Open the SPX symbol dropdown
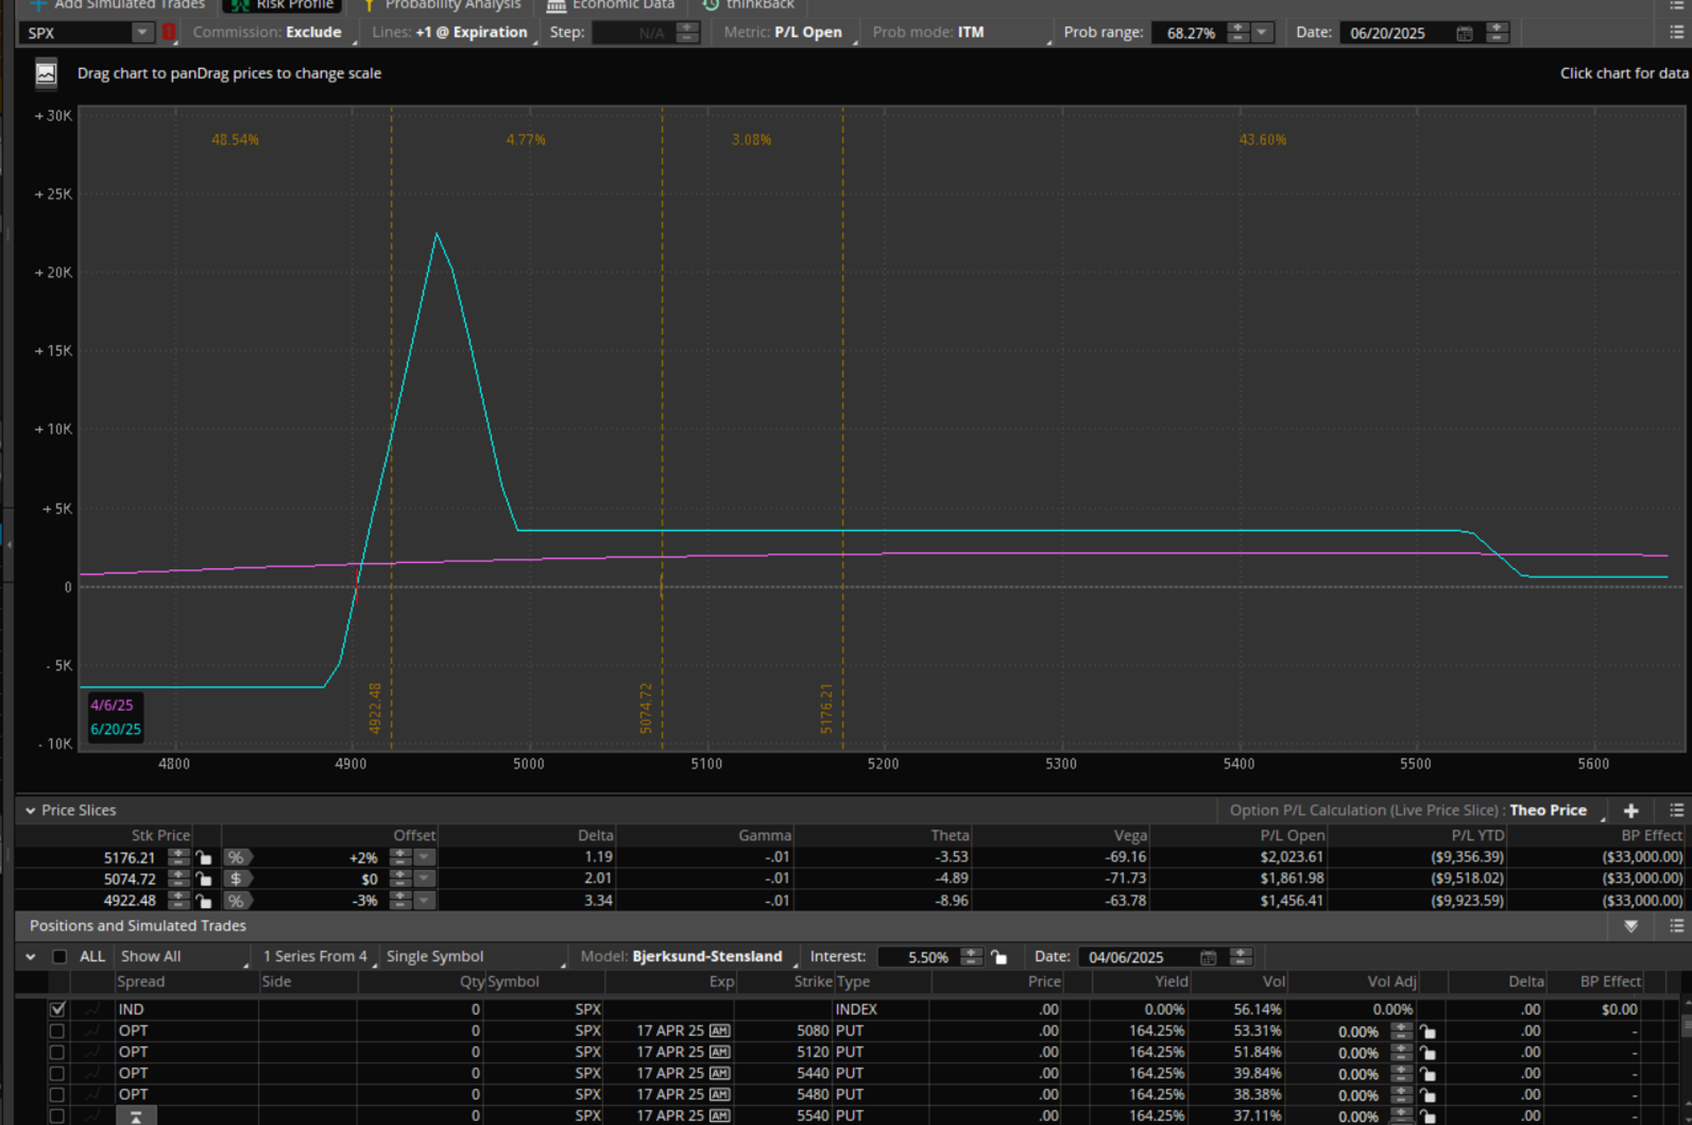Screen dimensions: 1692x1125 pos(142,33)
